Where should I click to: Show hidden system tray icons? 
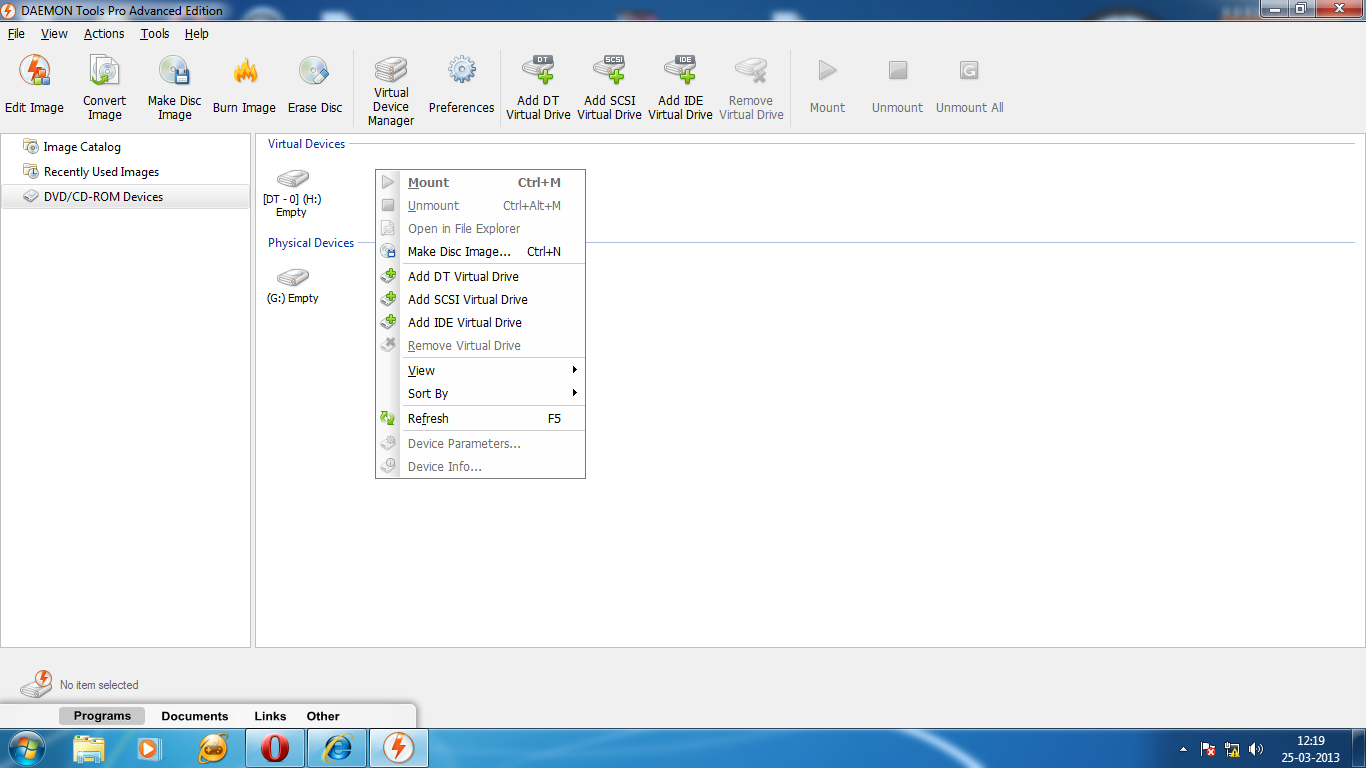(1184, 749)
